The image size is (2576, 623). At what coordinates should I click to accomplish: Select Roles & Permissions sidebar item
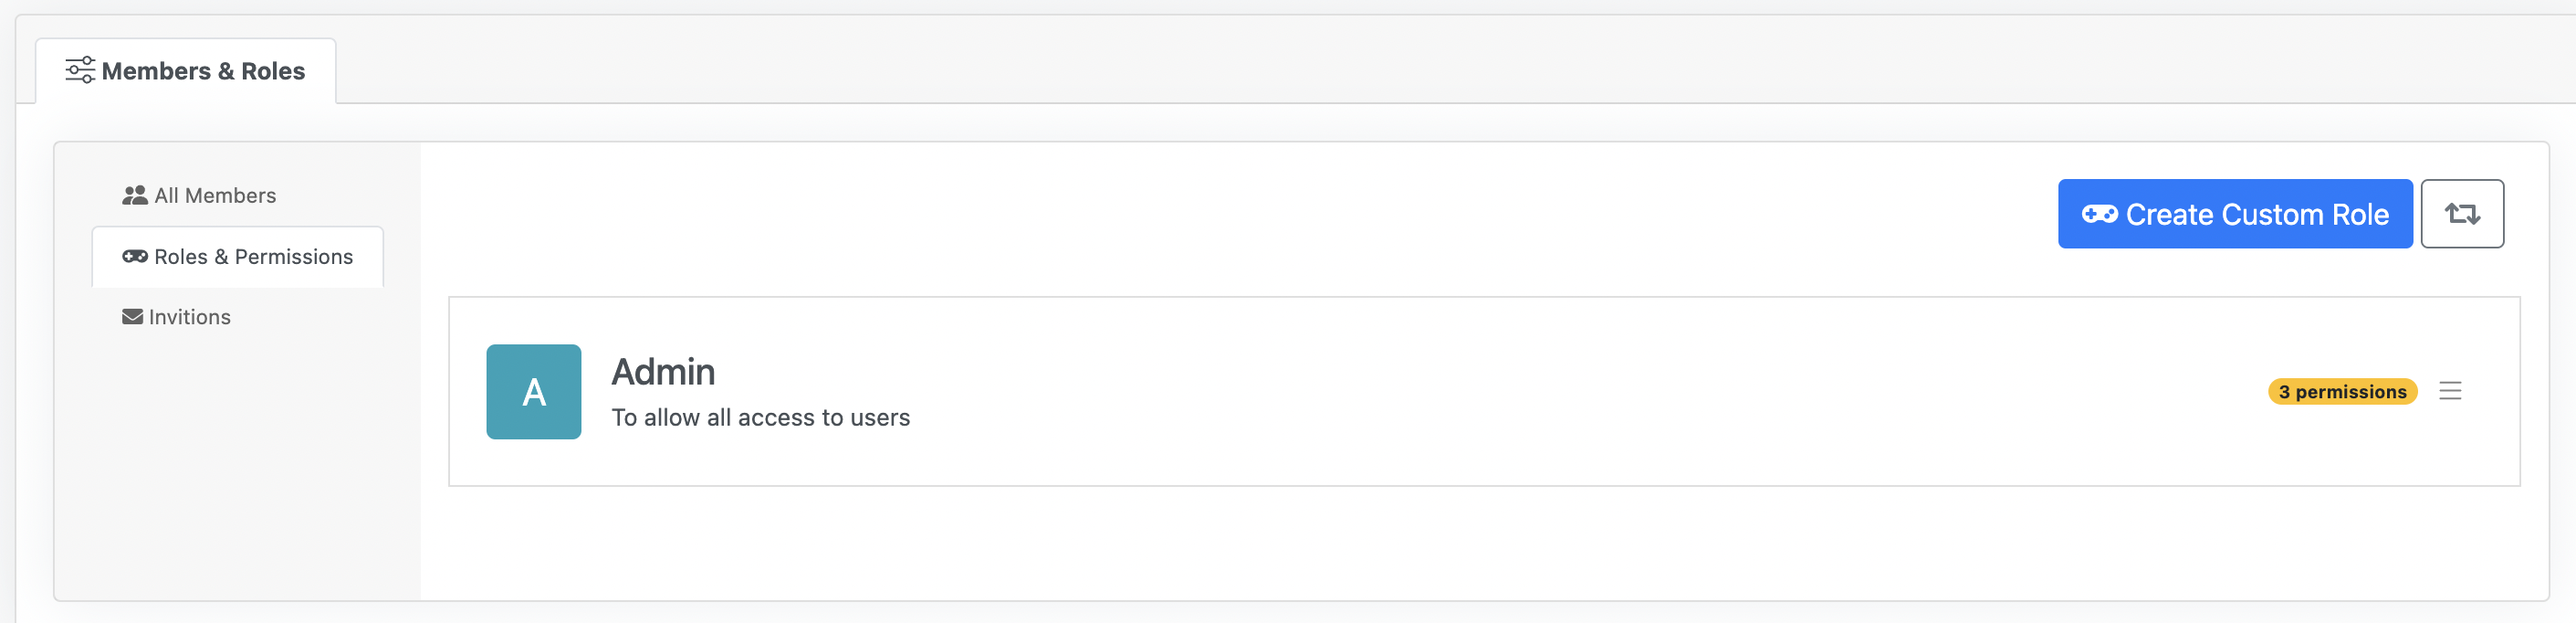[253, 257]
